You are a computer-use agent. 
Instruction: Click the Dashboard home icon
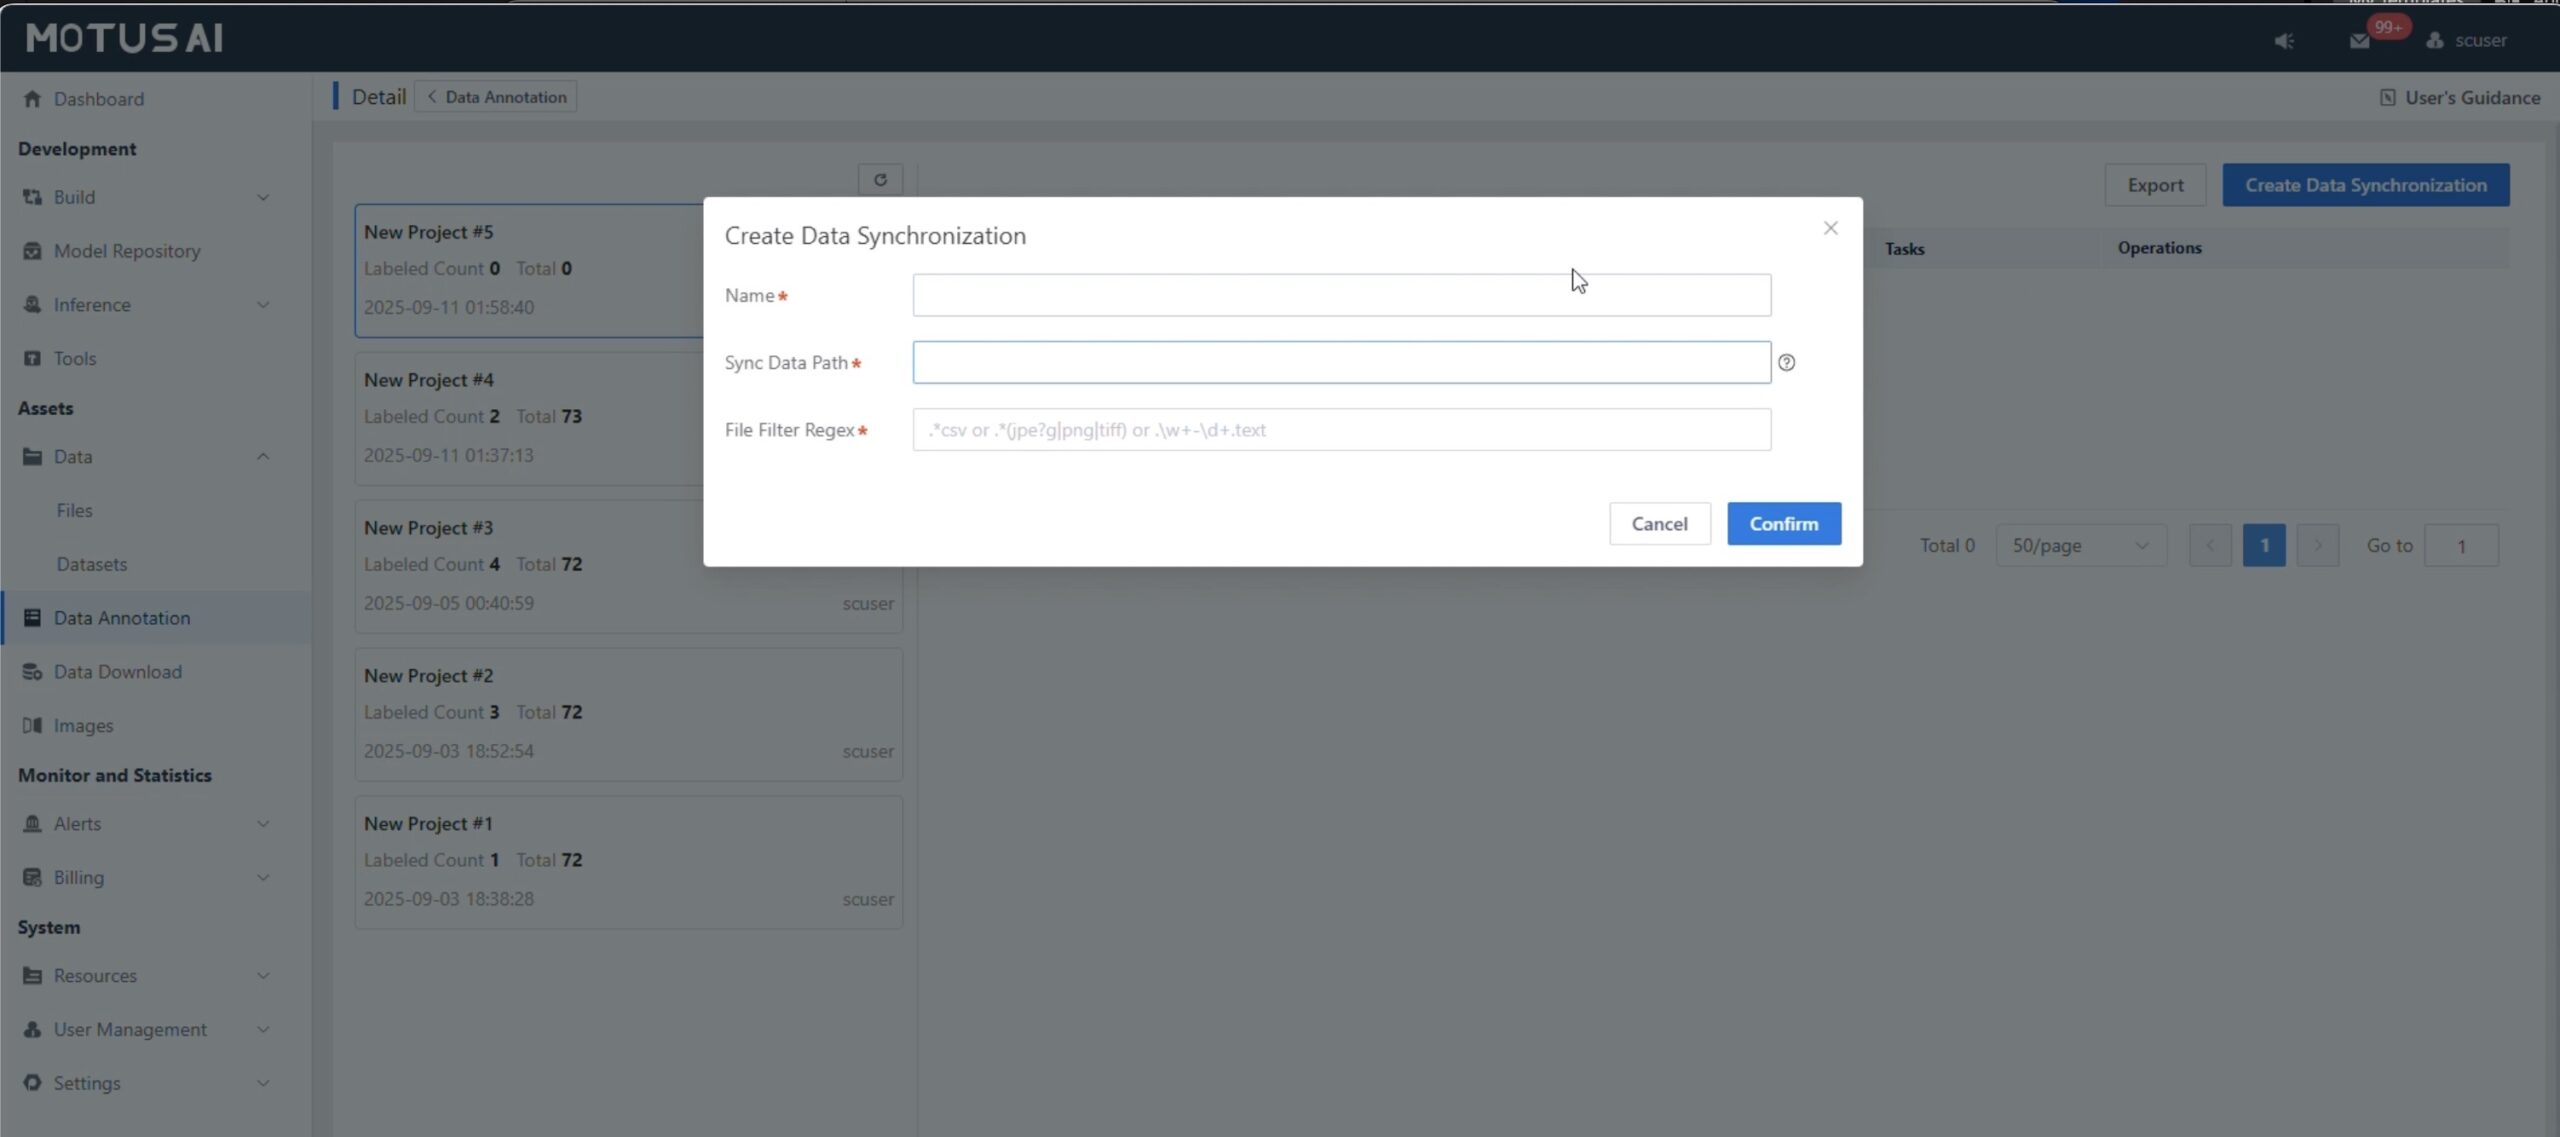click(x=32, y=99)
